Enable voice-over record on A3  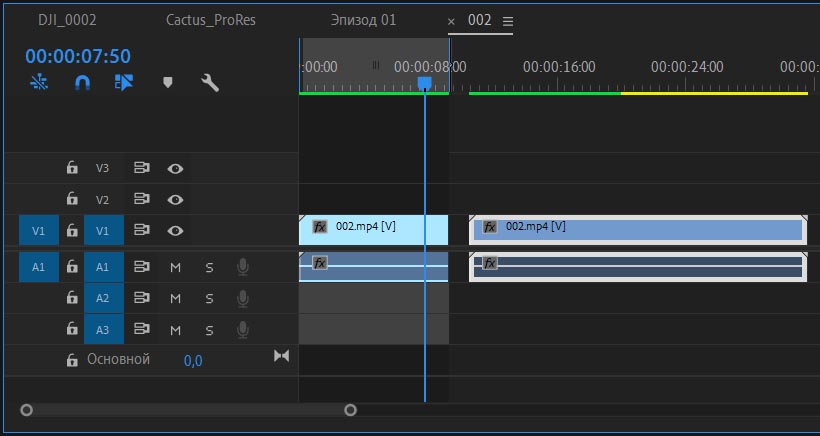242,329
